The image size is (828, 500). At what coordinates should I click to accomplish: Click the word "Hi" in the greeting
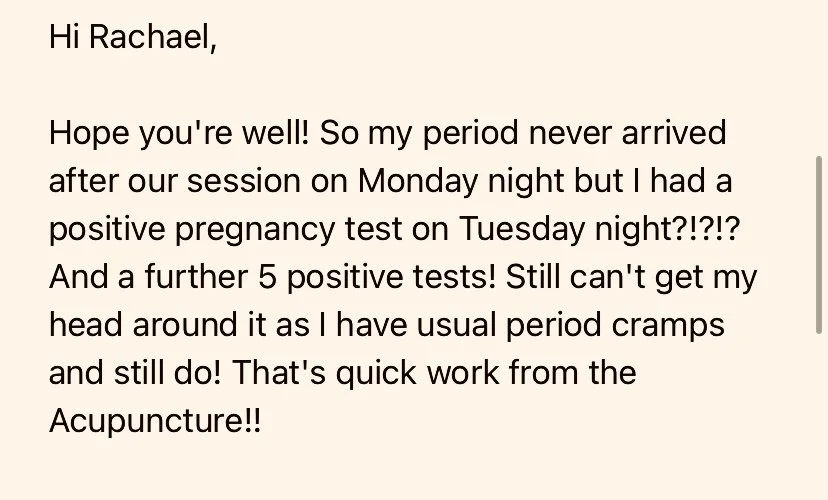[63, 37]
